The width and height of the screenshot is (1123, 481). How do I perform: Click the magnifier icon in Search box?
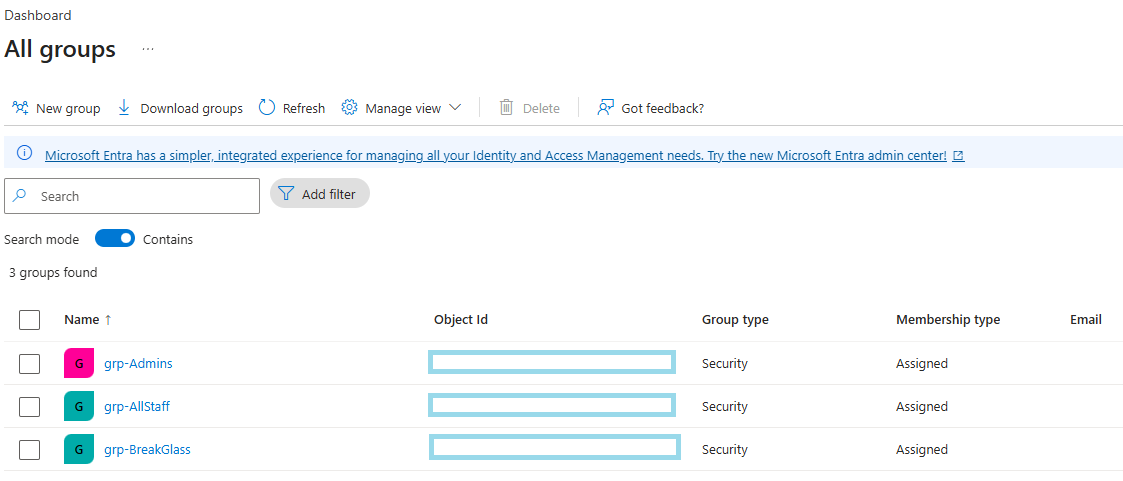[20, 195]
